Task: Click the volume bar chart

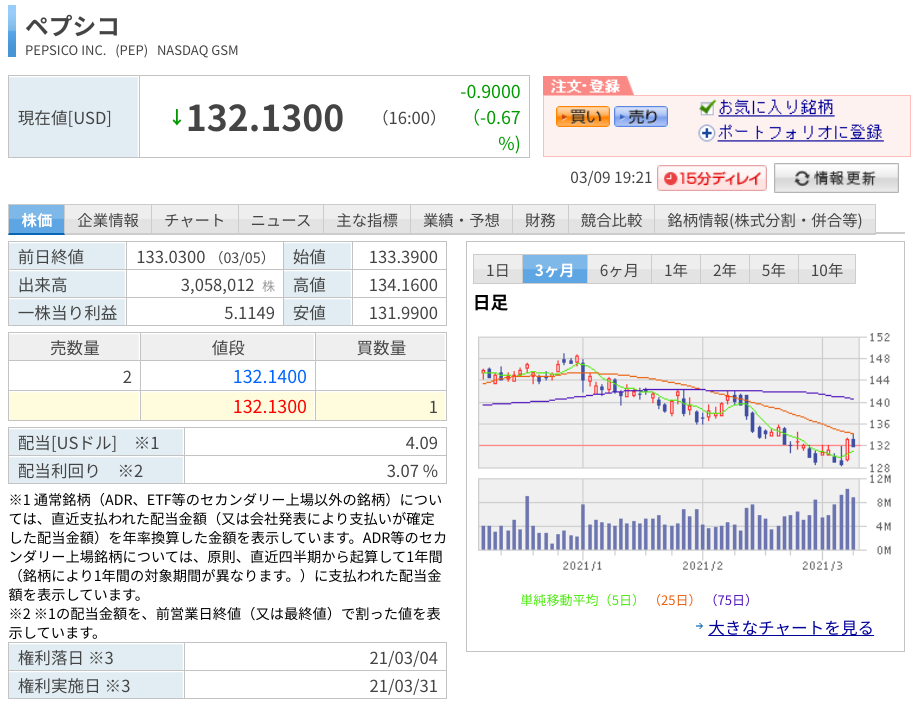Action: [670, 515]
